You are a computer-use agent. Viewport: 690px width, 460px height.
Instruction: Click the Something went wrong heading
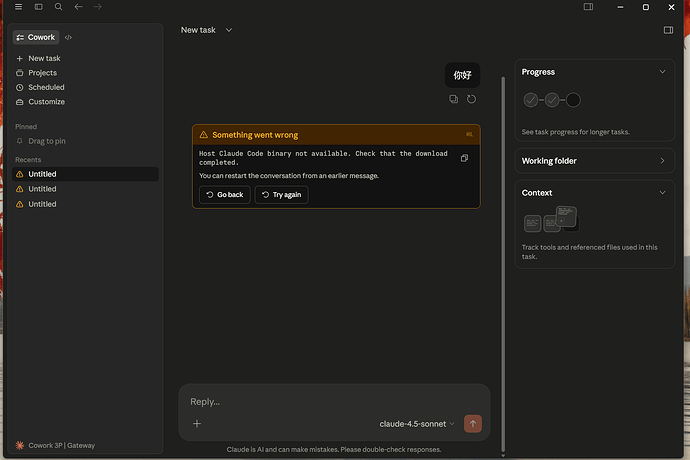pyautogui.click(x=255, y=135)
